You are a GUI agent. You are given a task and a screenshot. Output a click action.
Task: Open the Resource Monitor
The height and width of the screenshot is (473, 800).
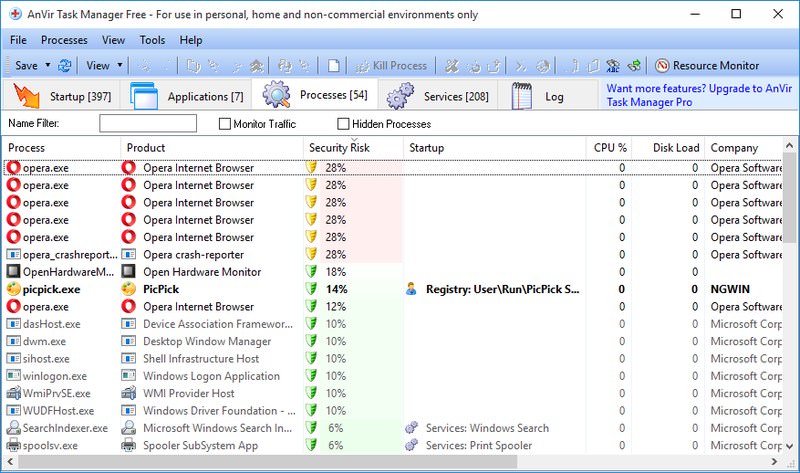(x=707, y=66)
